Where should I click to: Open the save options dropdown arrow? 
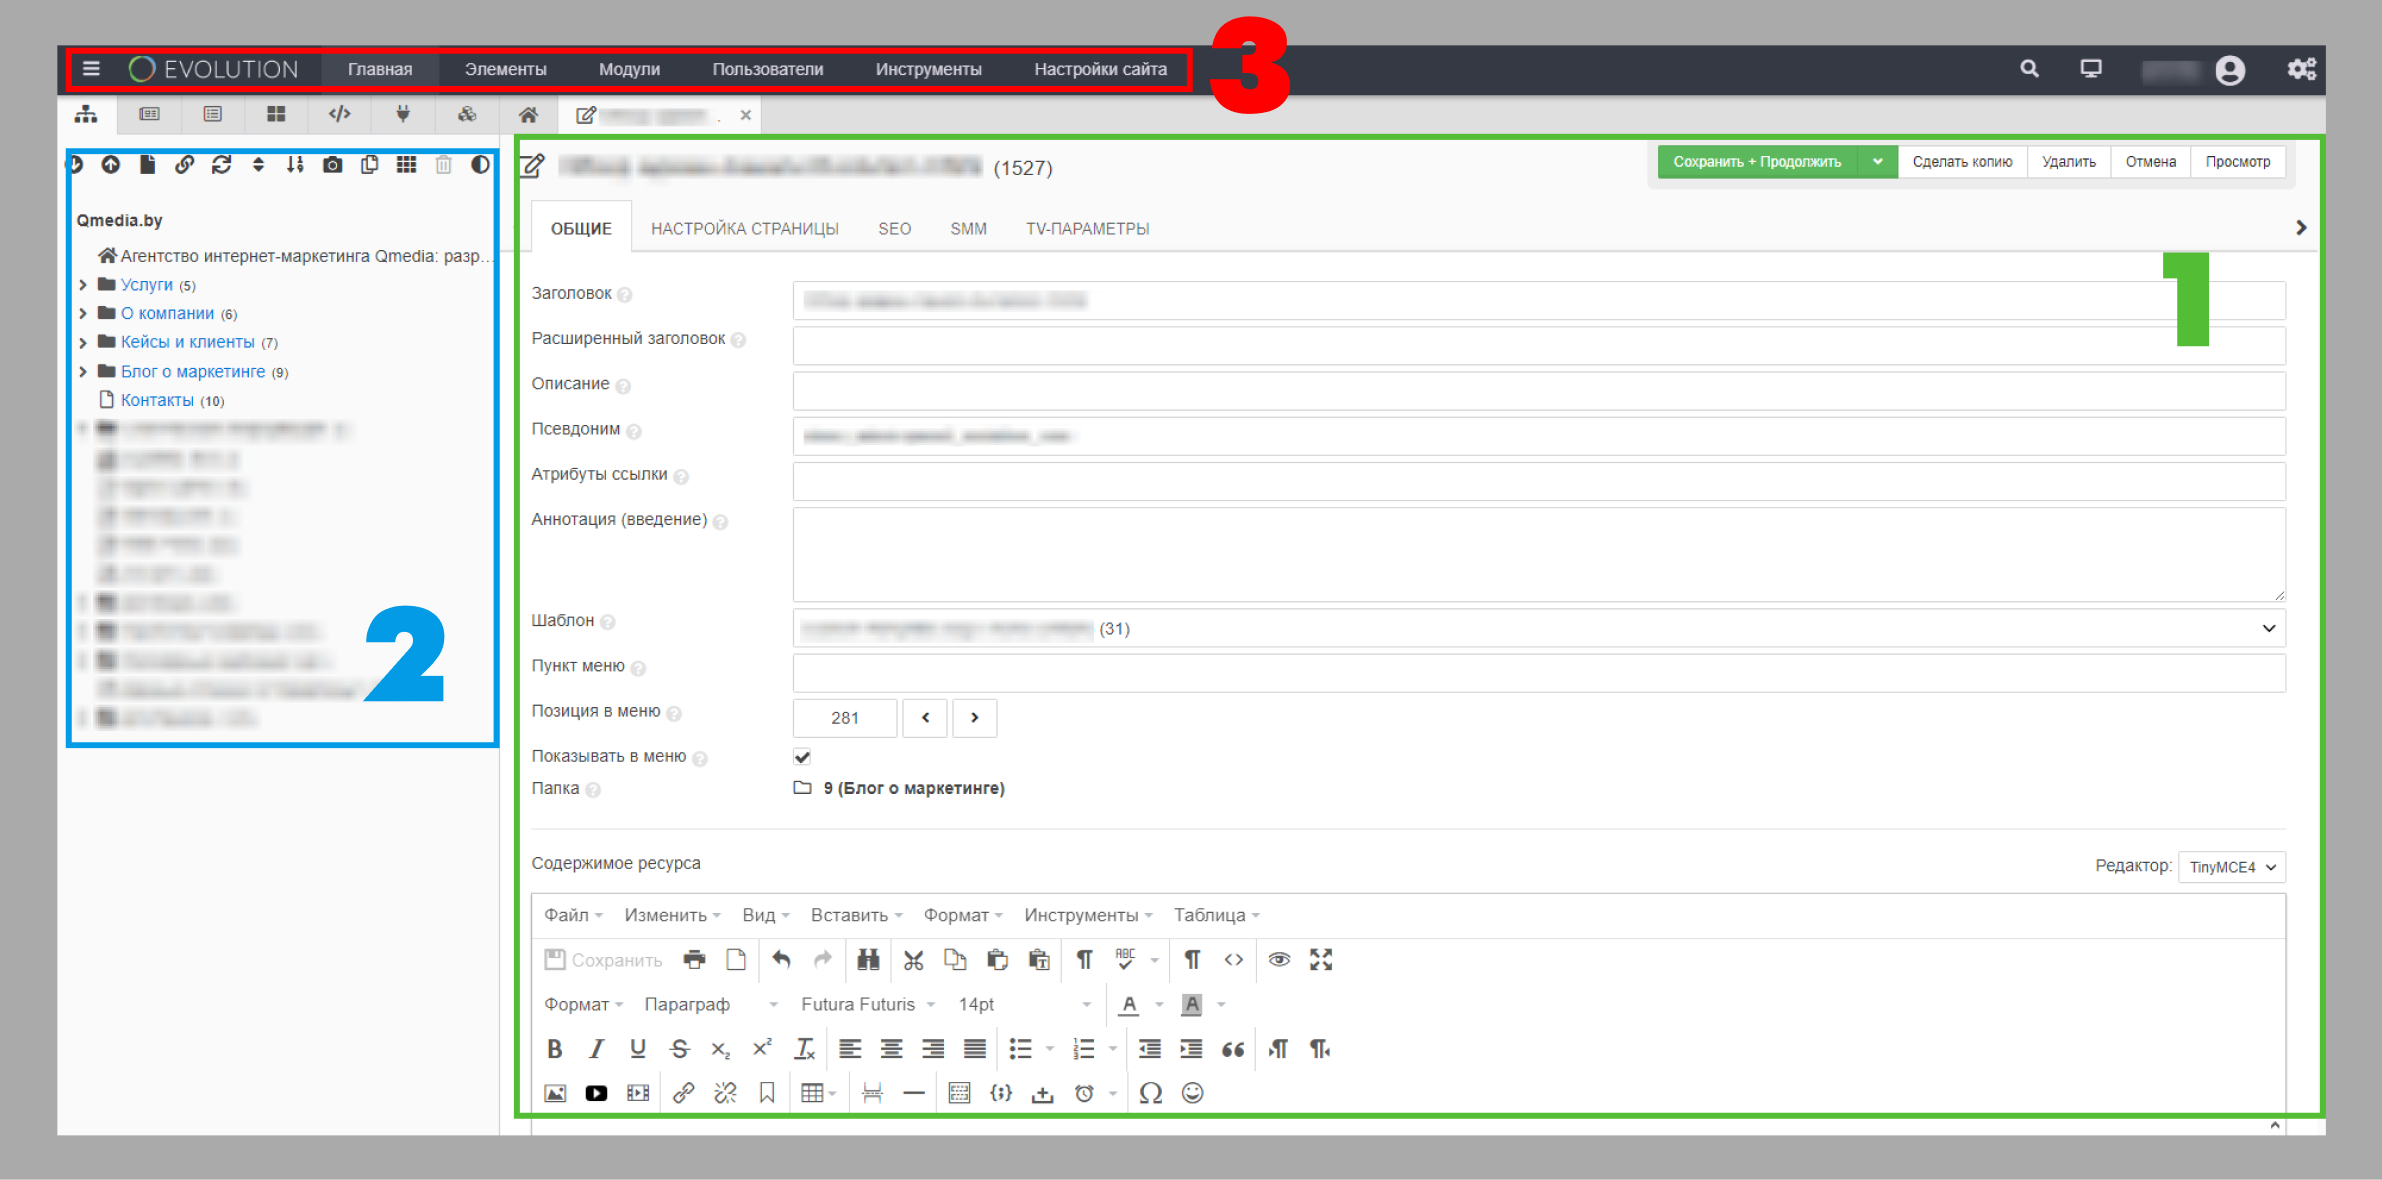pos(1877,162)
